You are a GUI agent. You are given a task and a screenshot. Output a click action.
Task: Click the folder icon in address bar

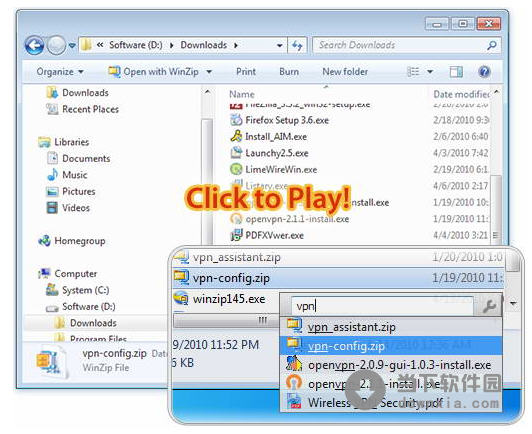click(x=87, y=45)
